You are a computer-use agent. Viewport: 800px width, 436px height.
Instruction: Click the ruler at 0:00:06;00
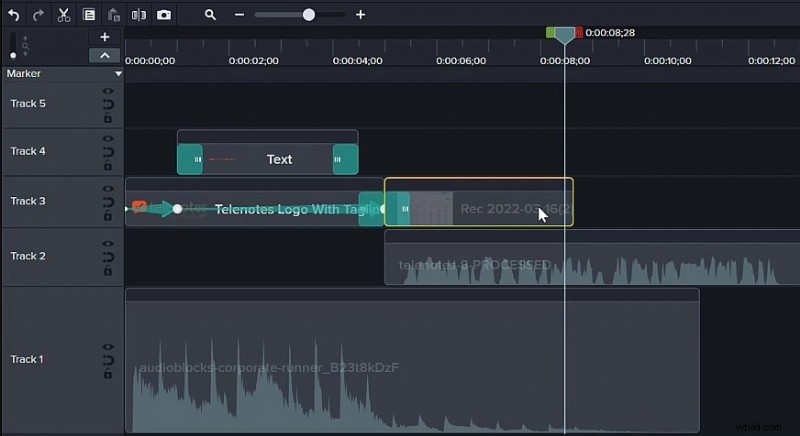(x=461, y=61)
